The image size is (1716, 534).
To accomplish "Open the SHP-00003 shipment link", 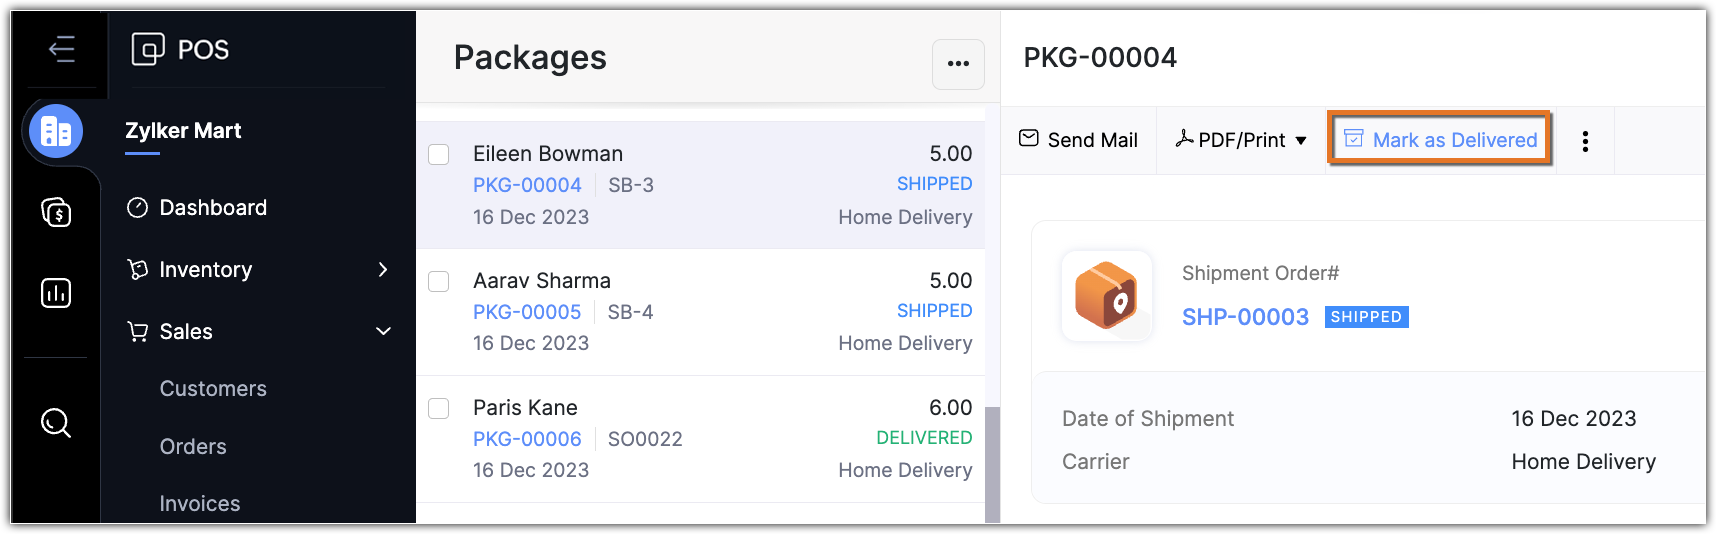I will (1245, 317).
